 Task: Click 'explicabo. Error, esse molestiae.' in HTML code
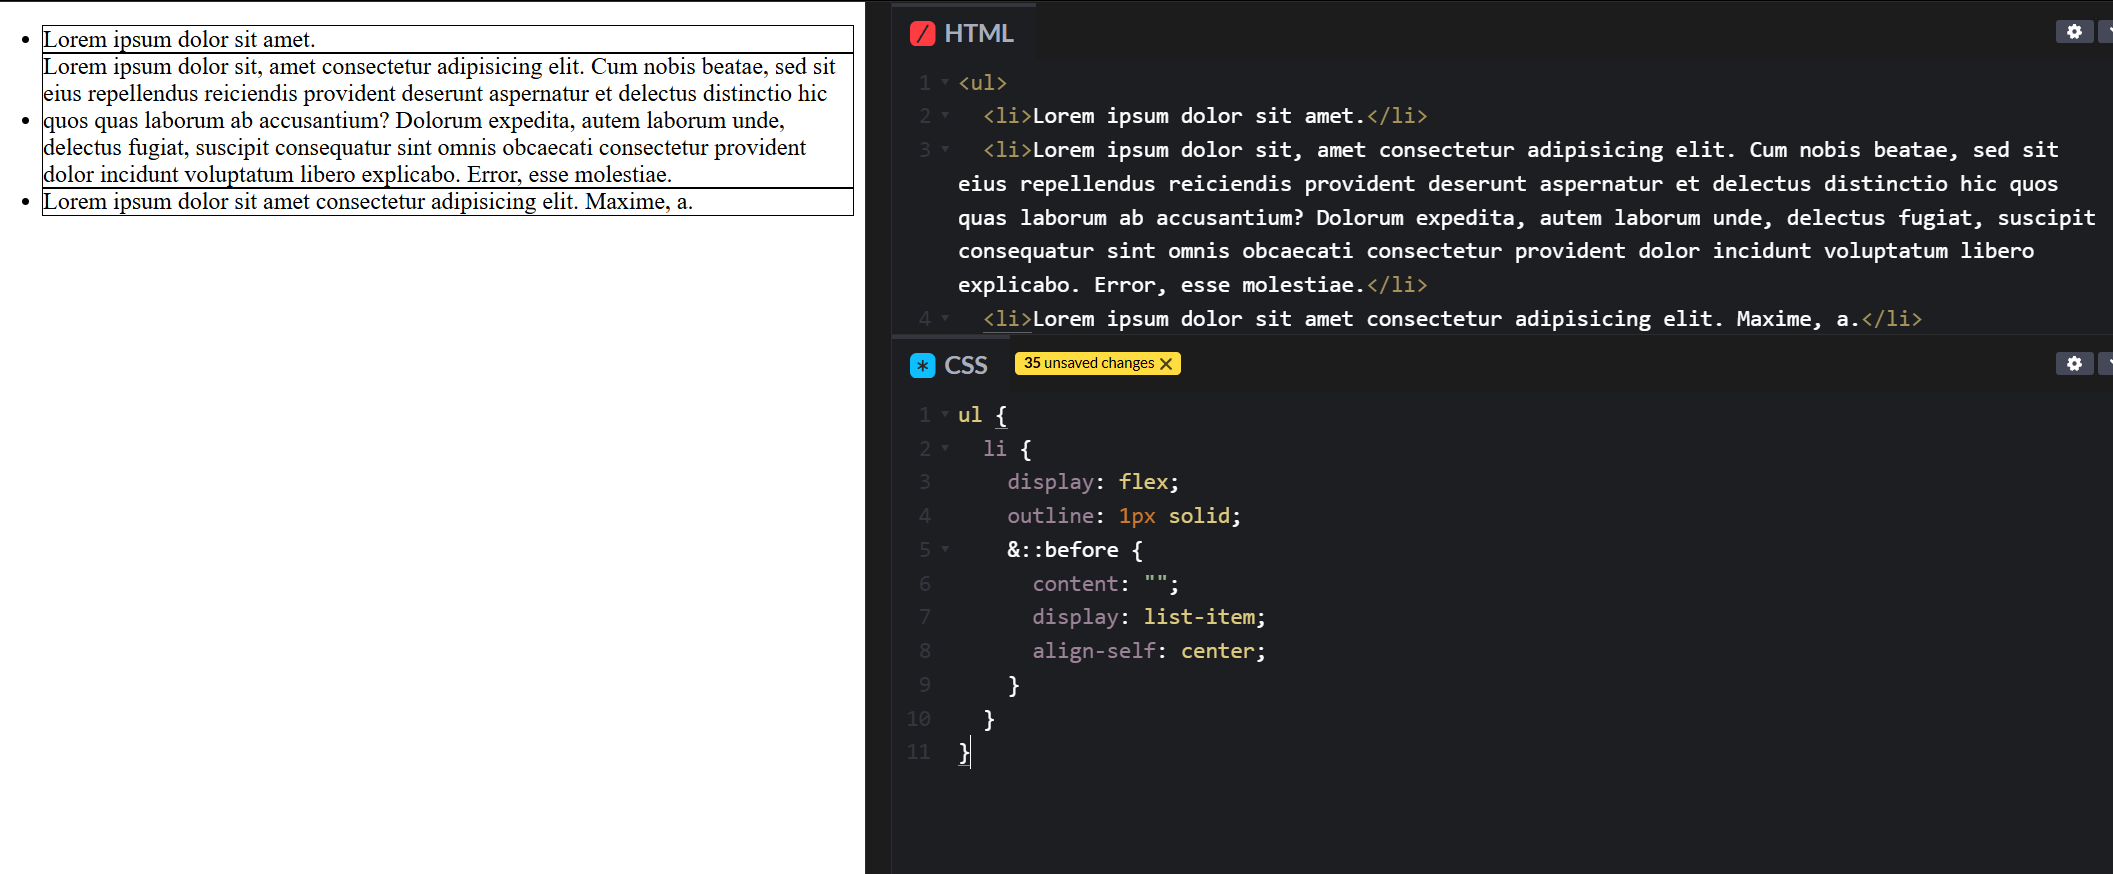(1162, 285)
